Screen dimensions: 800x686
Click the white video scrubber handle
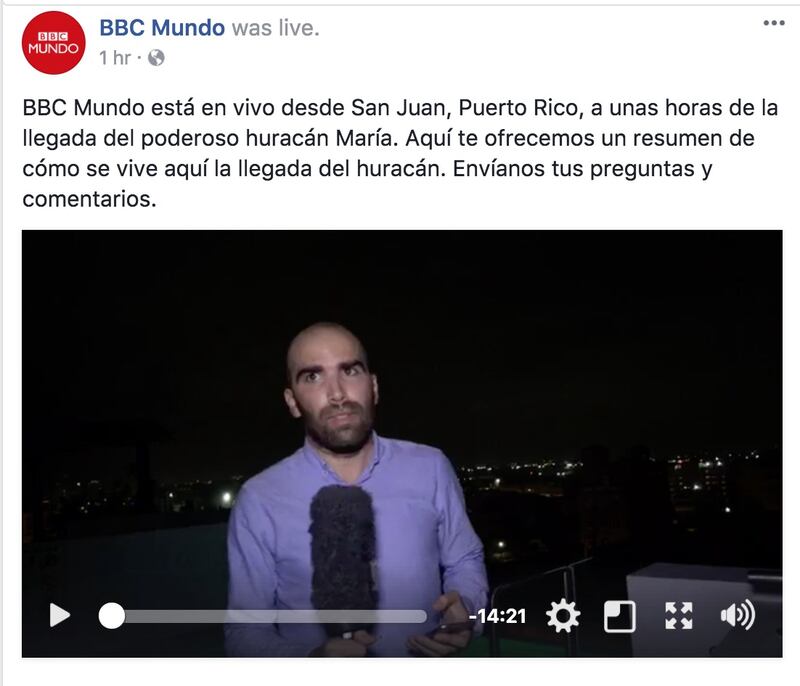112,616
